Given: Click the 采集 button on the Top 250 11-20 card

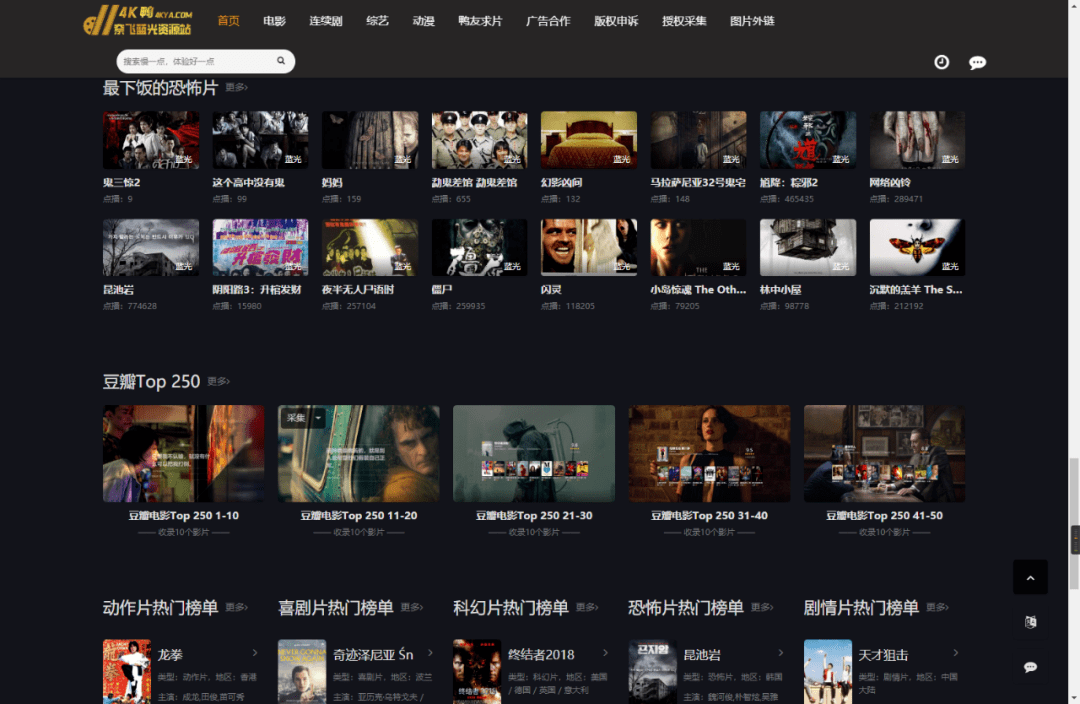Looking at the screenshot, I should click(296, 417).
